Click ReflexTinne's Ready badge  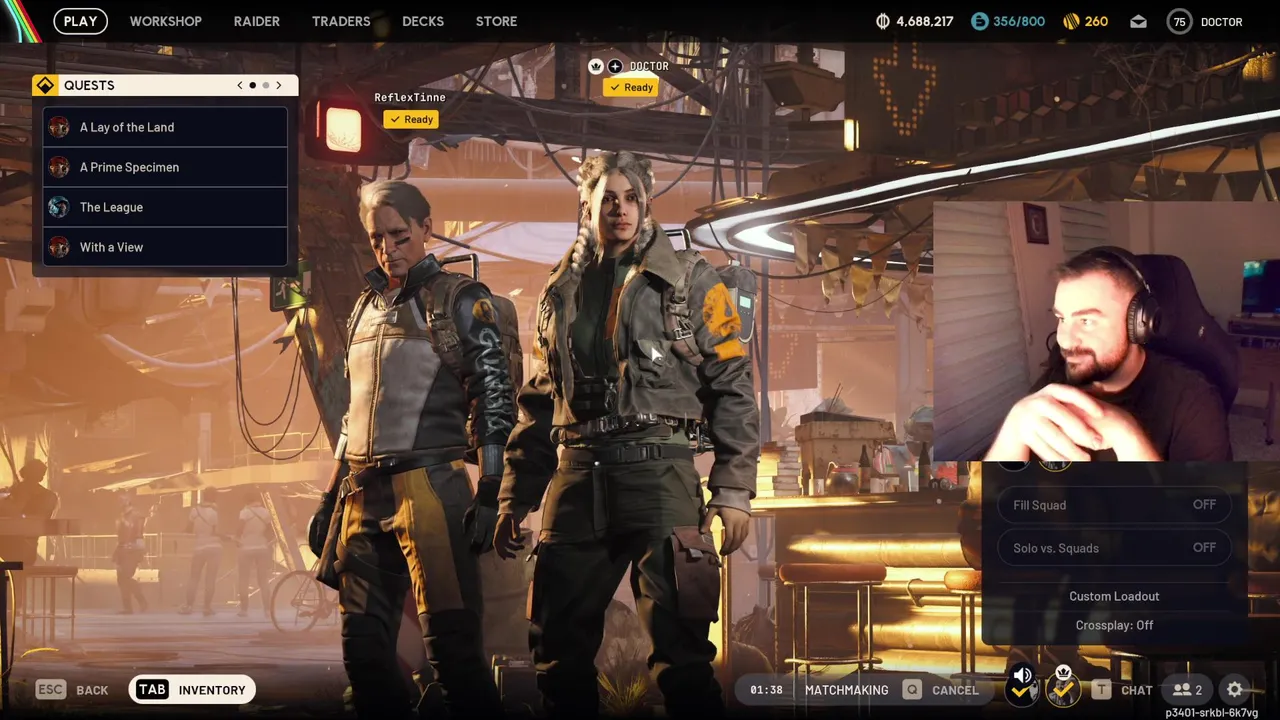point(411,119)
